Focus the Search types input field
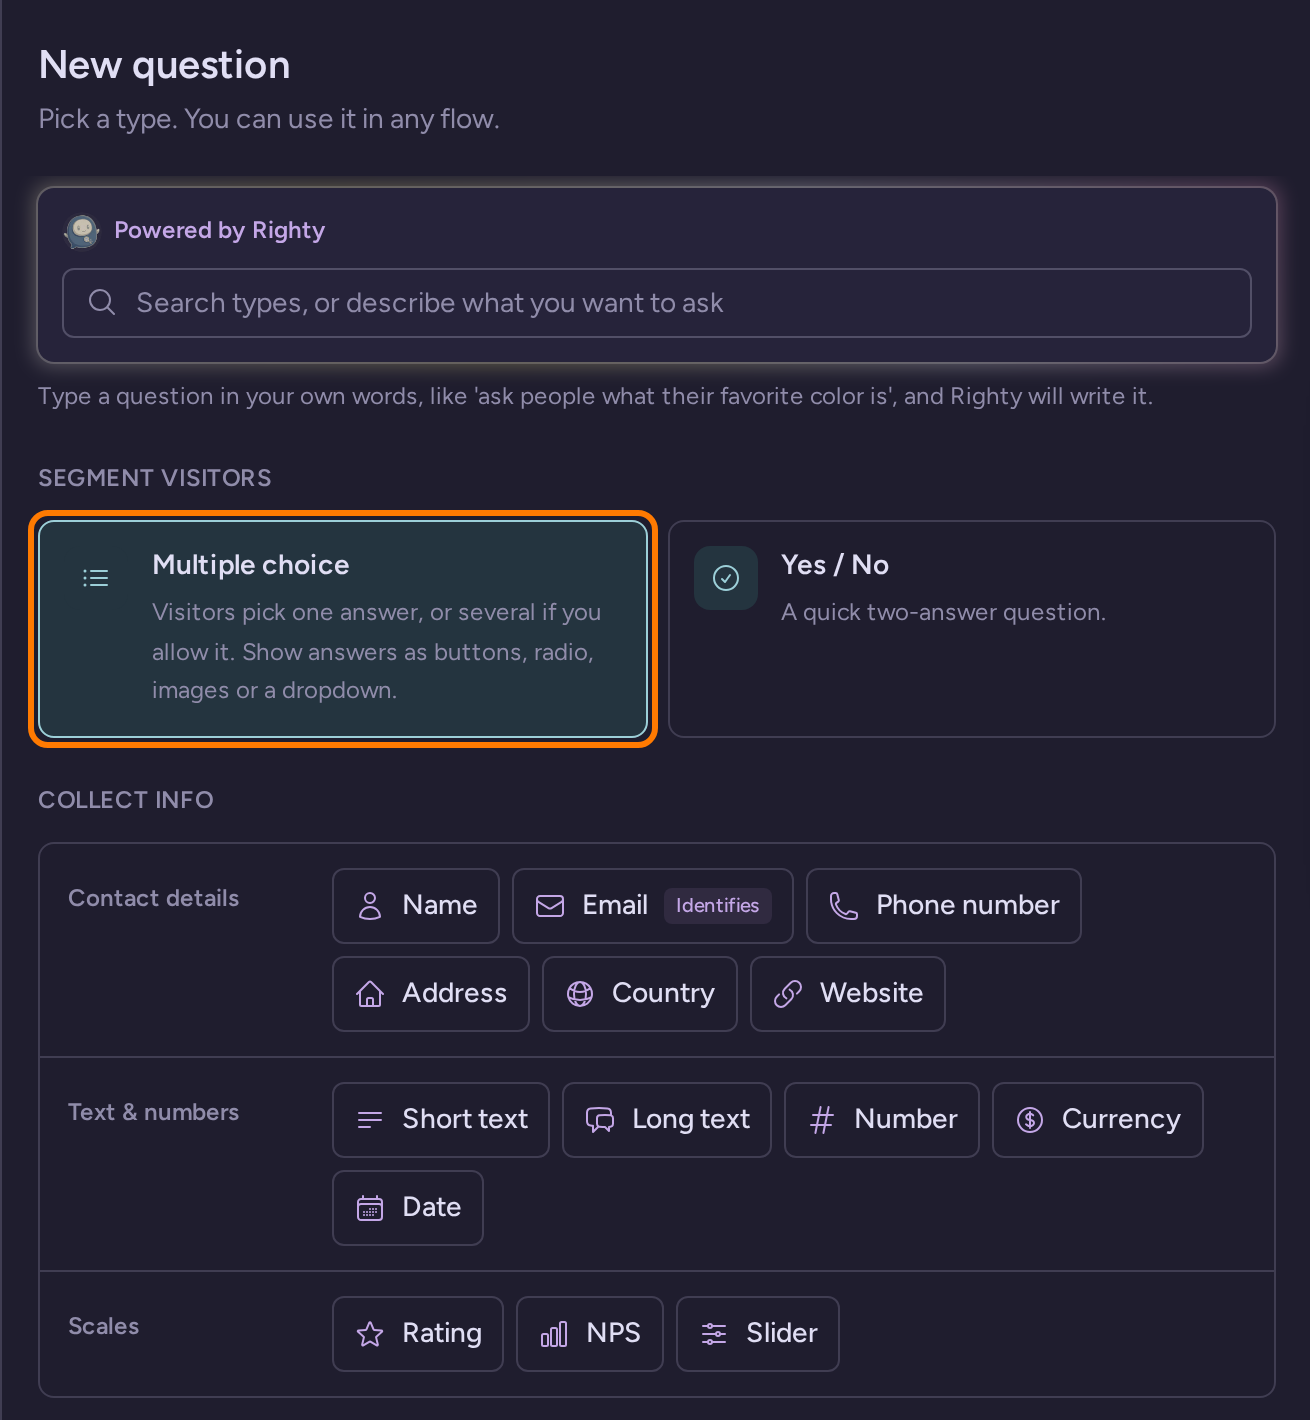The height and width of the screenshot is (1420, 1310). pos(657,303)
